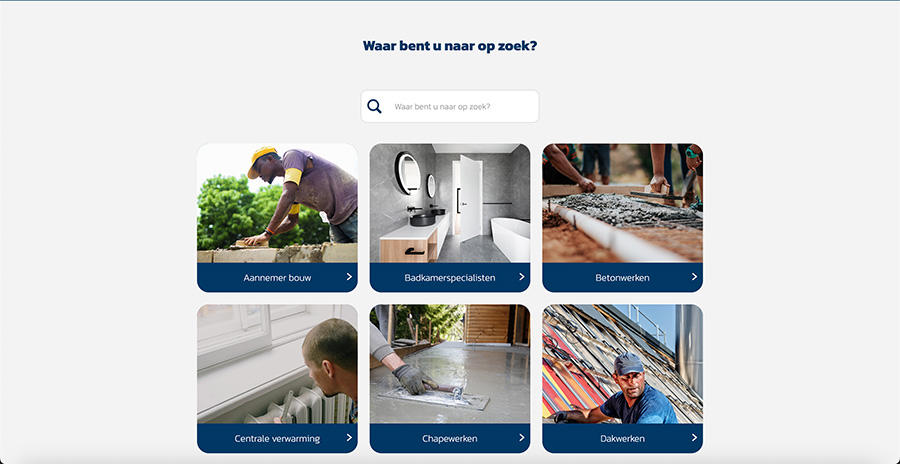Screen dimensions: 900x464
Task: Select the Centrale verwarming label bar
Action: click(277, 439)
